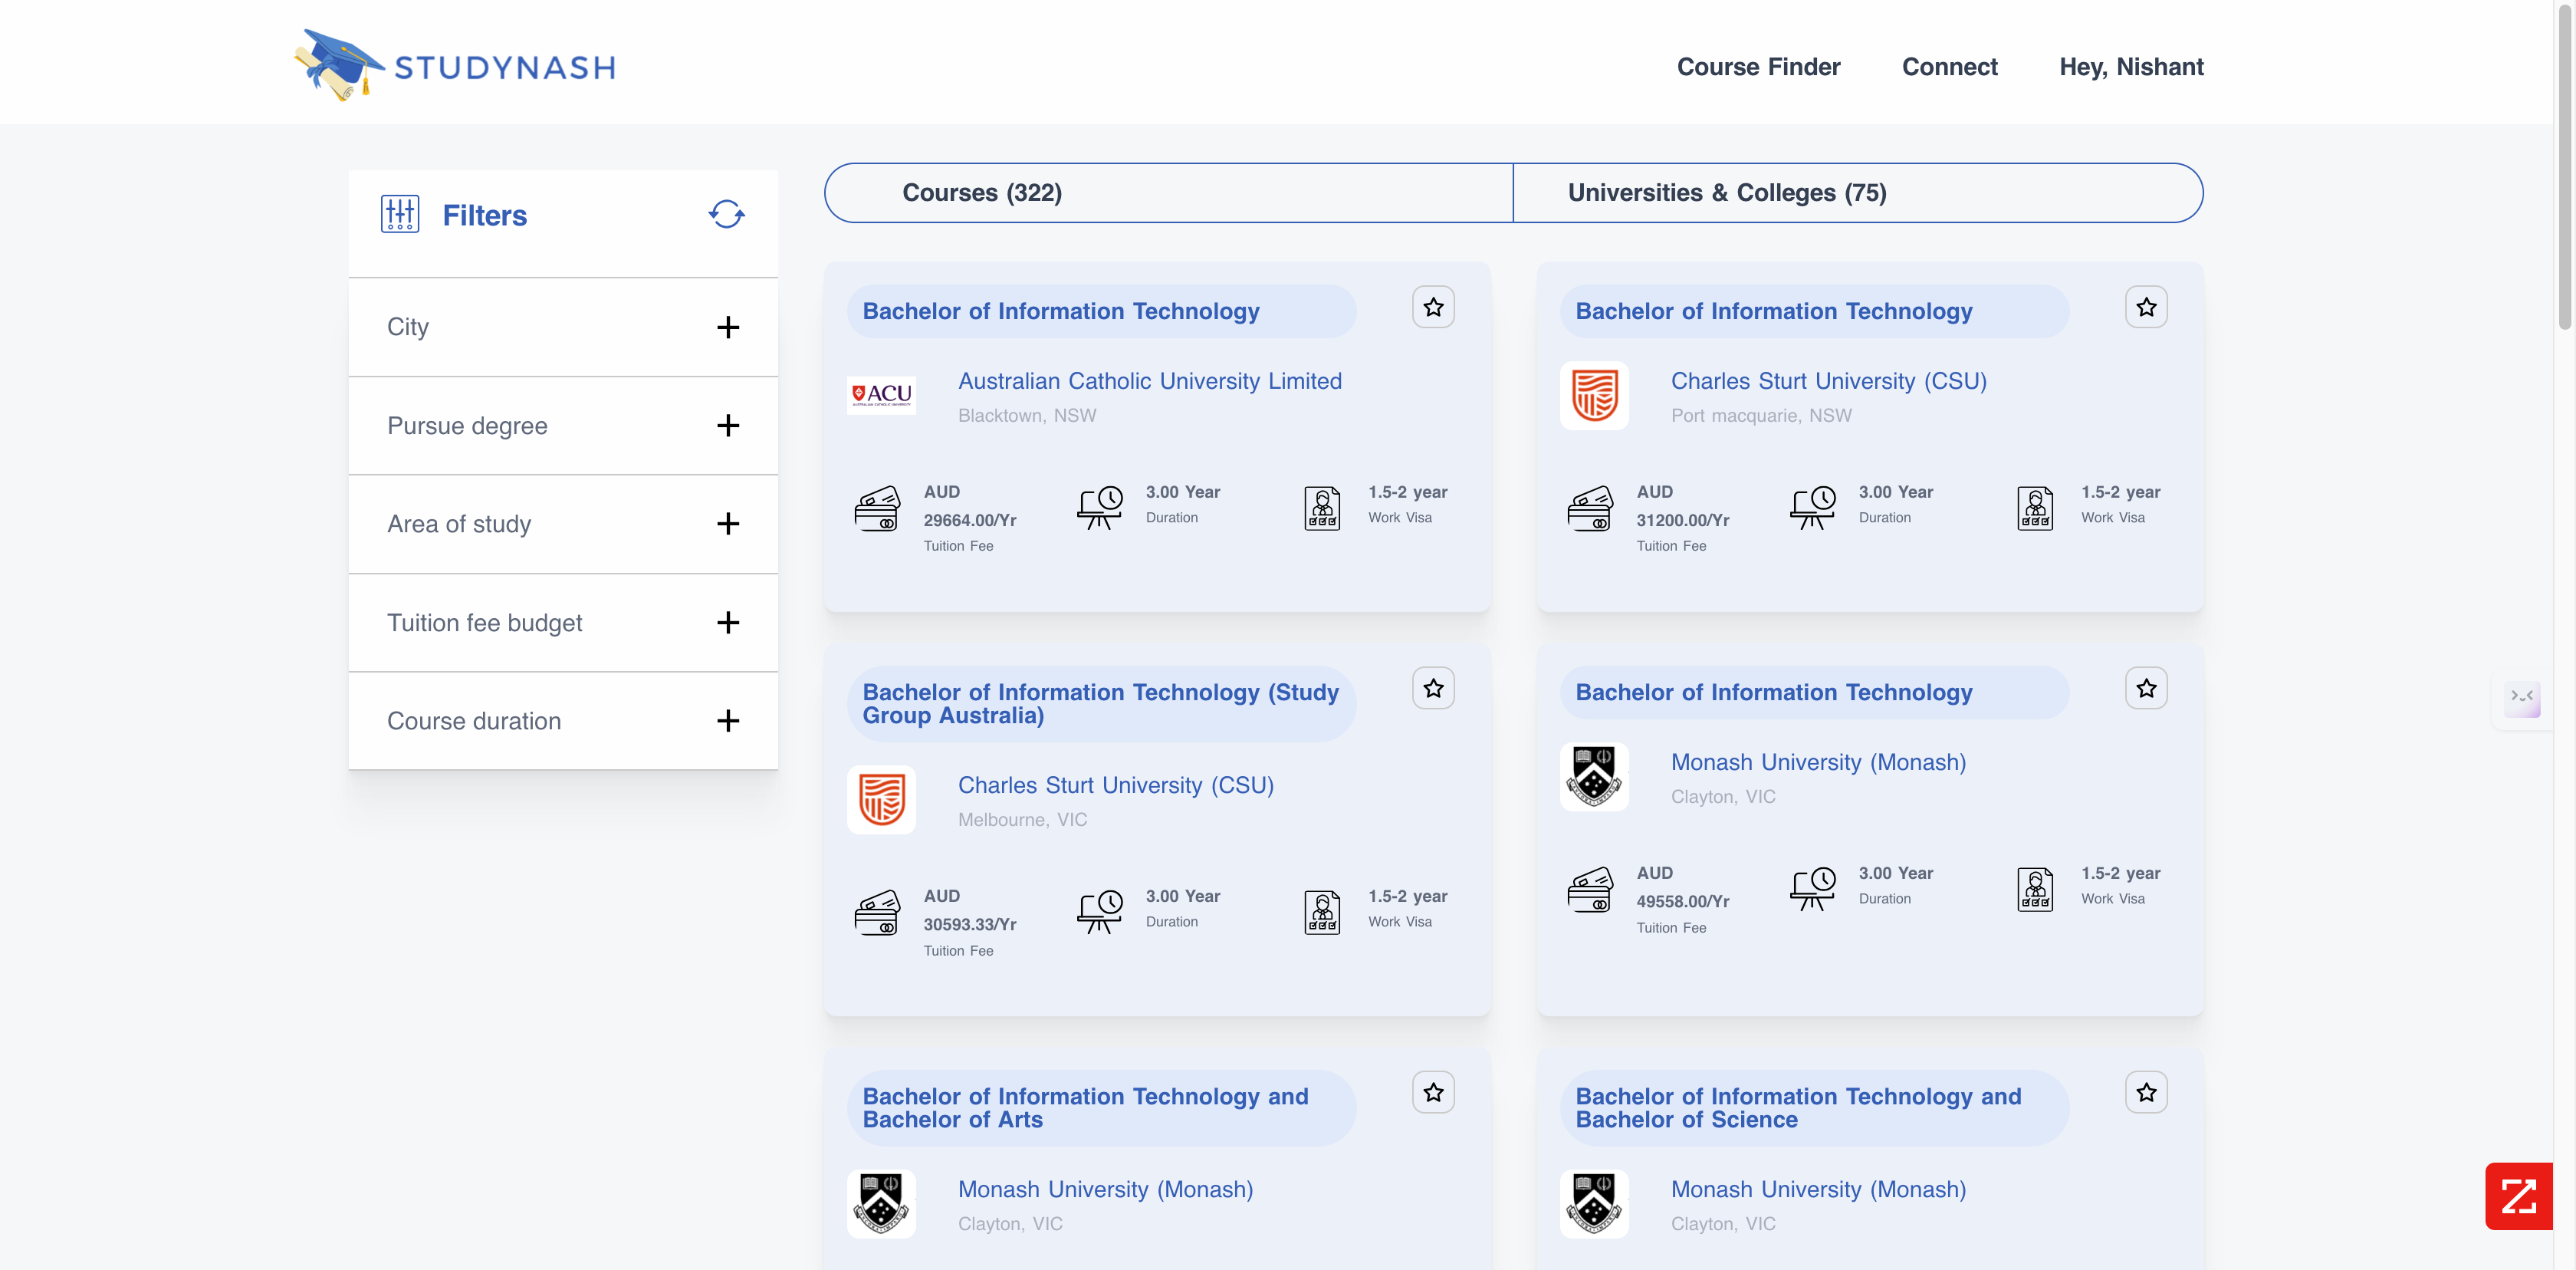Switch to the Courses (322) tab
The width and height of the screenshot is (2576, 1270).
pyautogui.click(x=1168, y=192)
